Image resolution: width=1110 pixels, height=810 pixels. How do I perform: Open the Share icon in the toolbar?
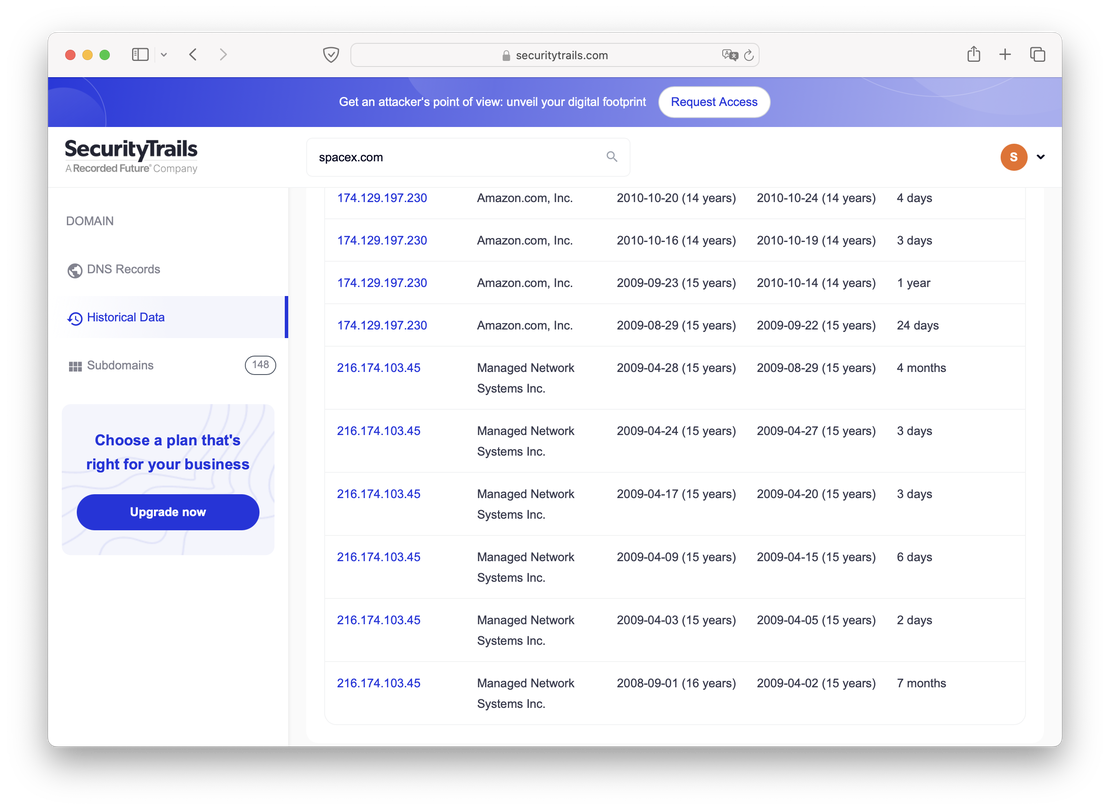(x=973, y=54)
